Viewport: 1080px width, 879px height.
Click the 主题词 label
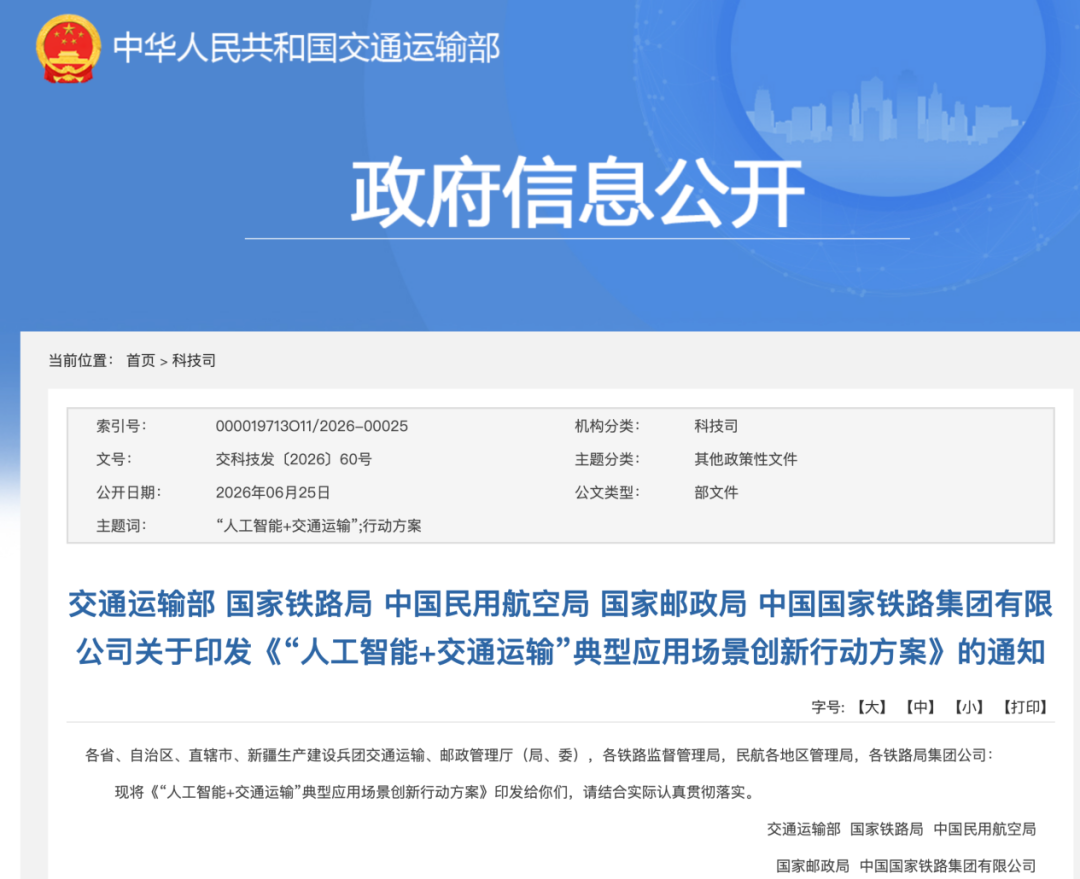121,526
